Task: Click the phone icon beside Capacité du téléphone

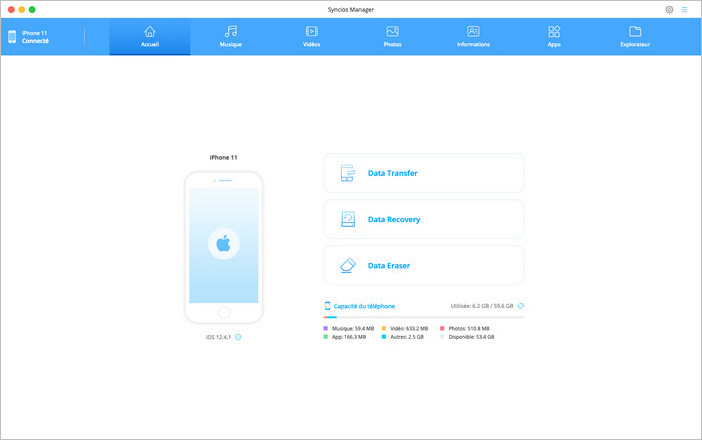Action: [x=327, y=306]
